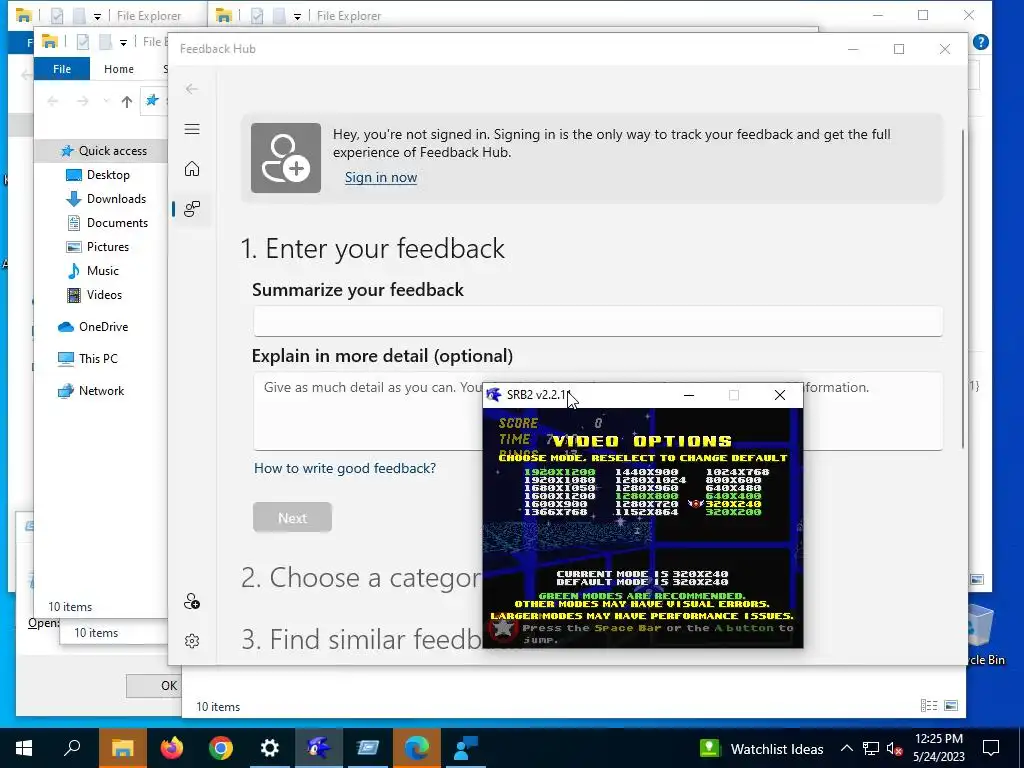1024x768 pixels.
Task: Click the Next button in Feedback Hub
Action: [x=292, y=518]
